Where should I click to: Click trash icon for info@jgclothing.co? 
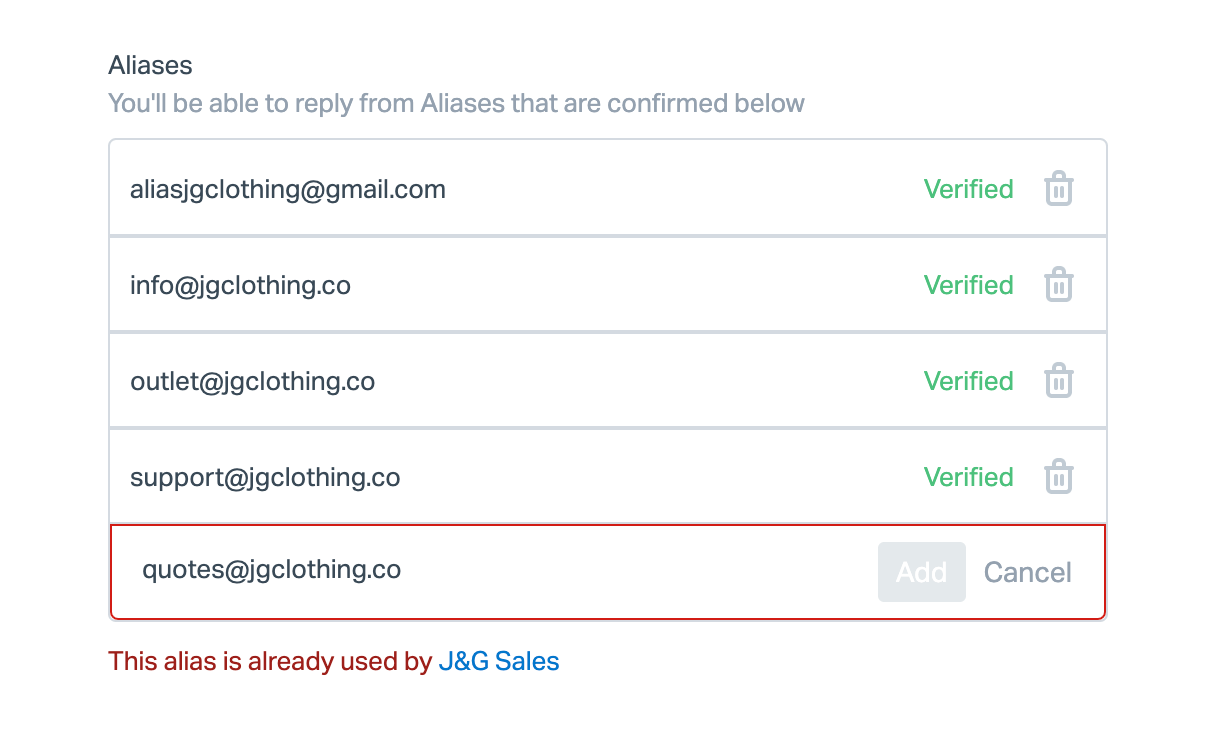point(1058,285)
